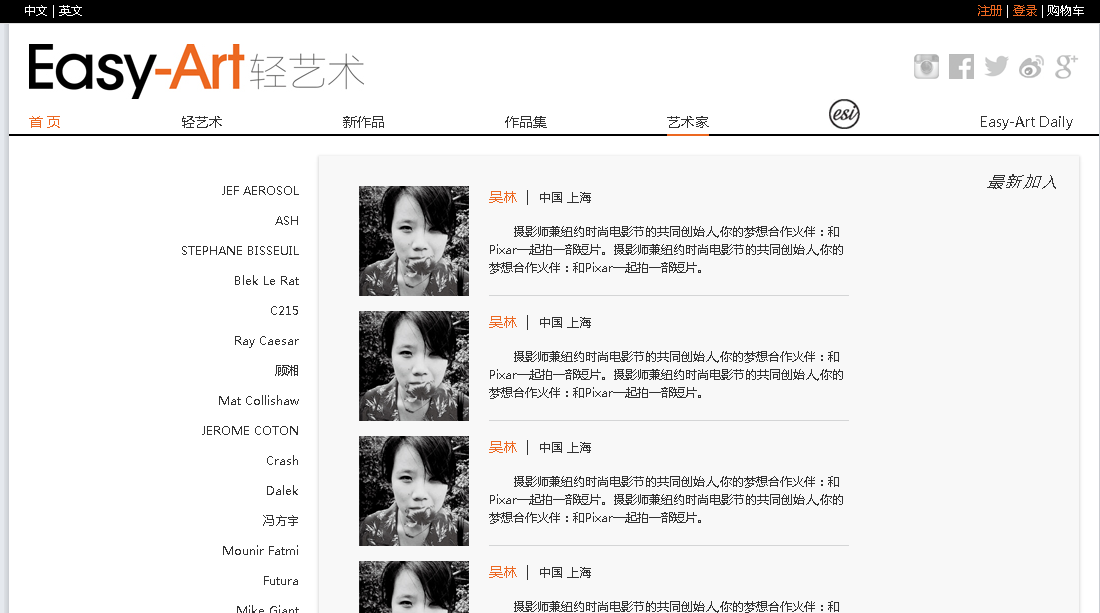Click the 登录 login link

pos(1025,11)
